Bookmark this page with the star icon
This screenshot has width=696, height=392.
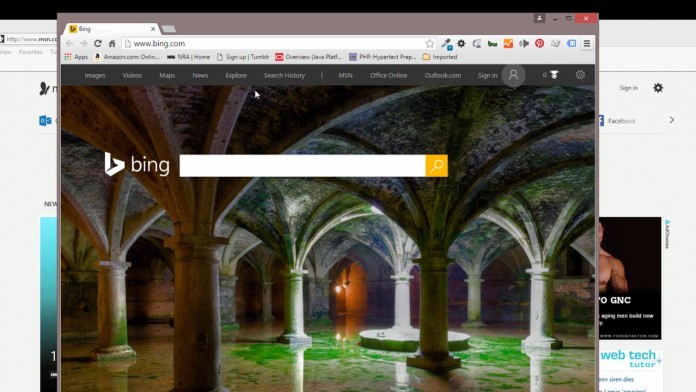429,44
